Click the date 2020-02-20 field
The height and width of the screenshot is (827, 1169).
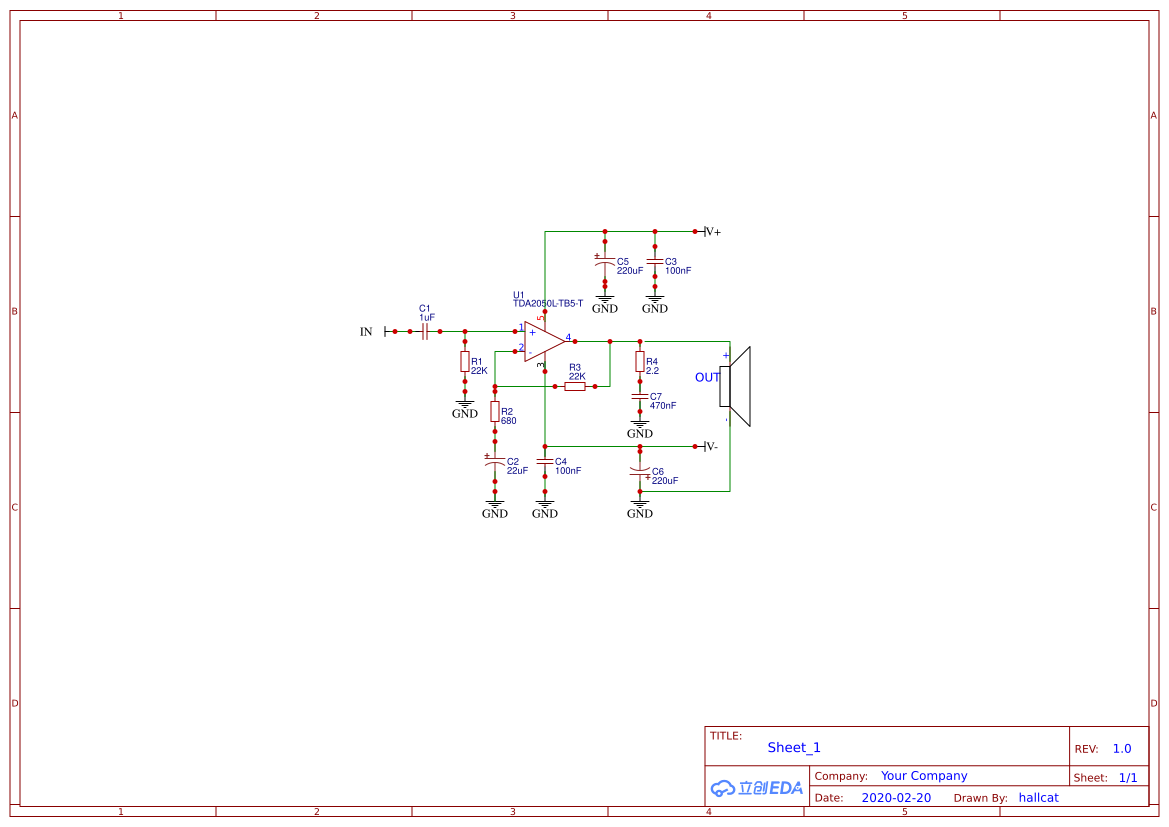pyautogui.click(x=896, y=798)
